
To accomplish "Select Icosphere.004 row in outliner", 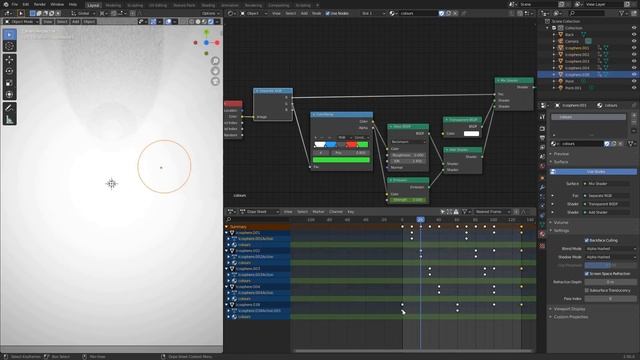I will click(577, 68).
